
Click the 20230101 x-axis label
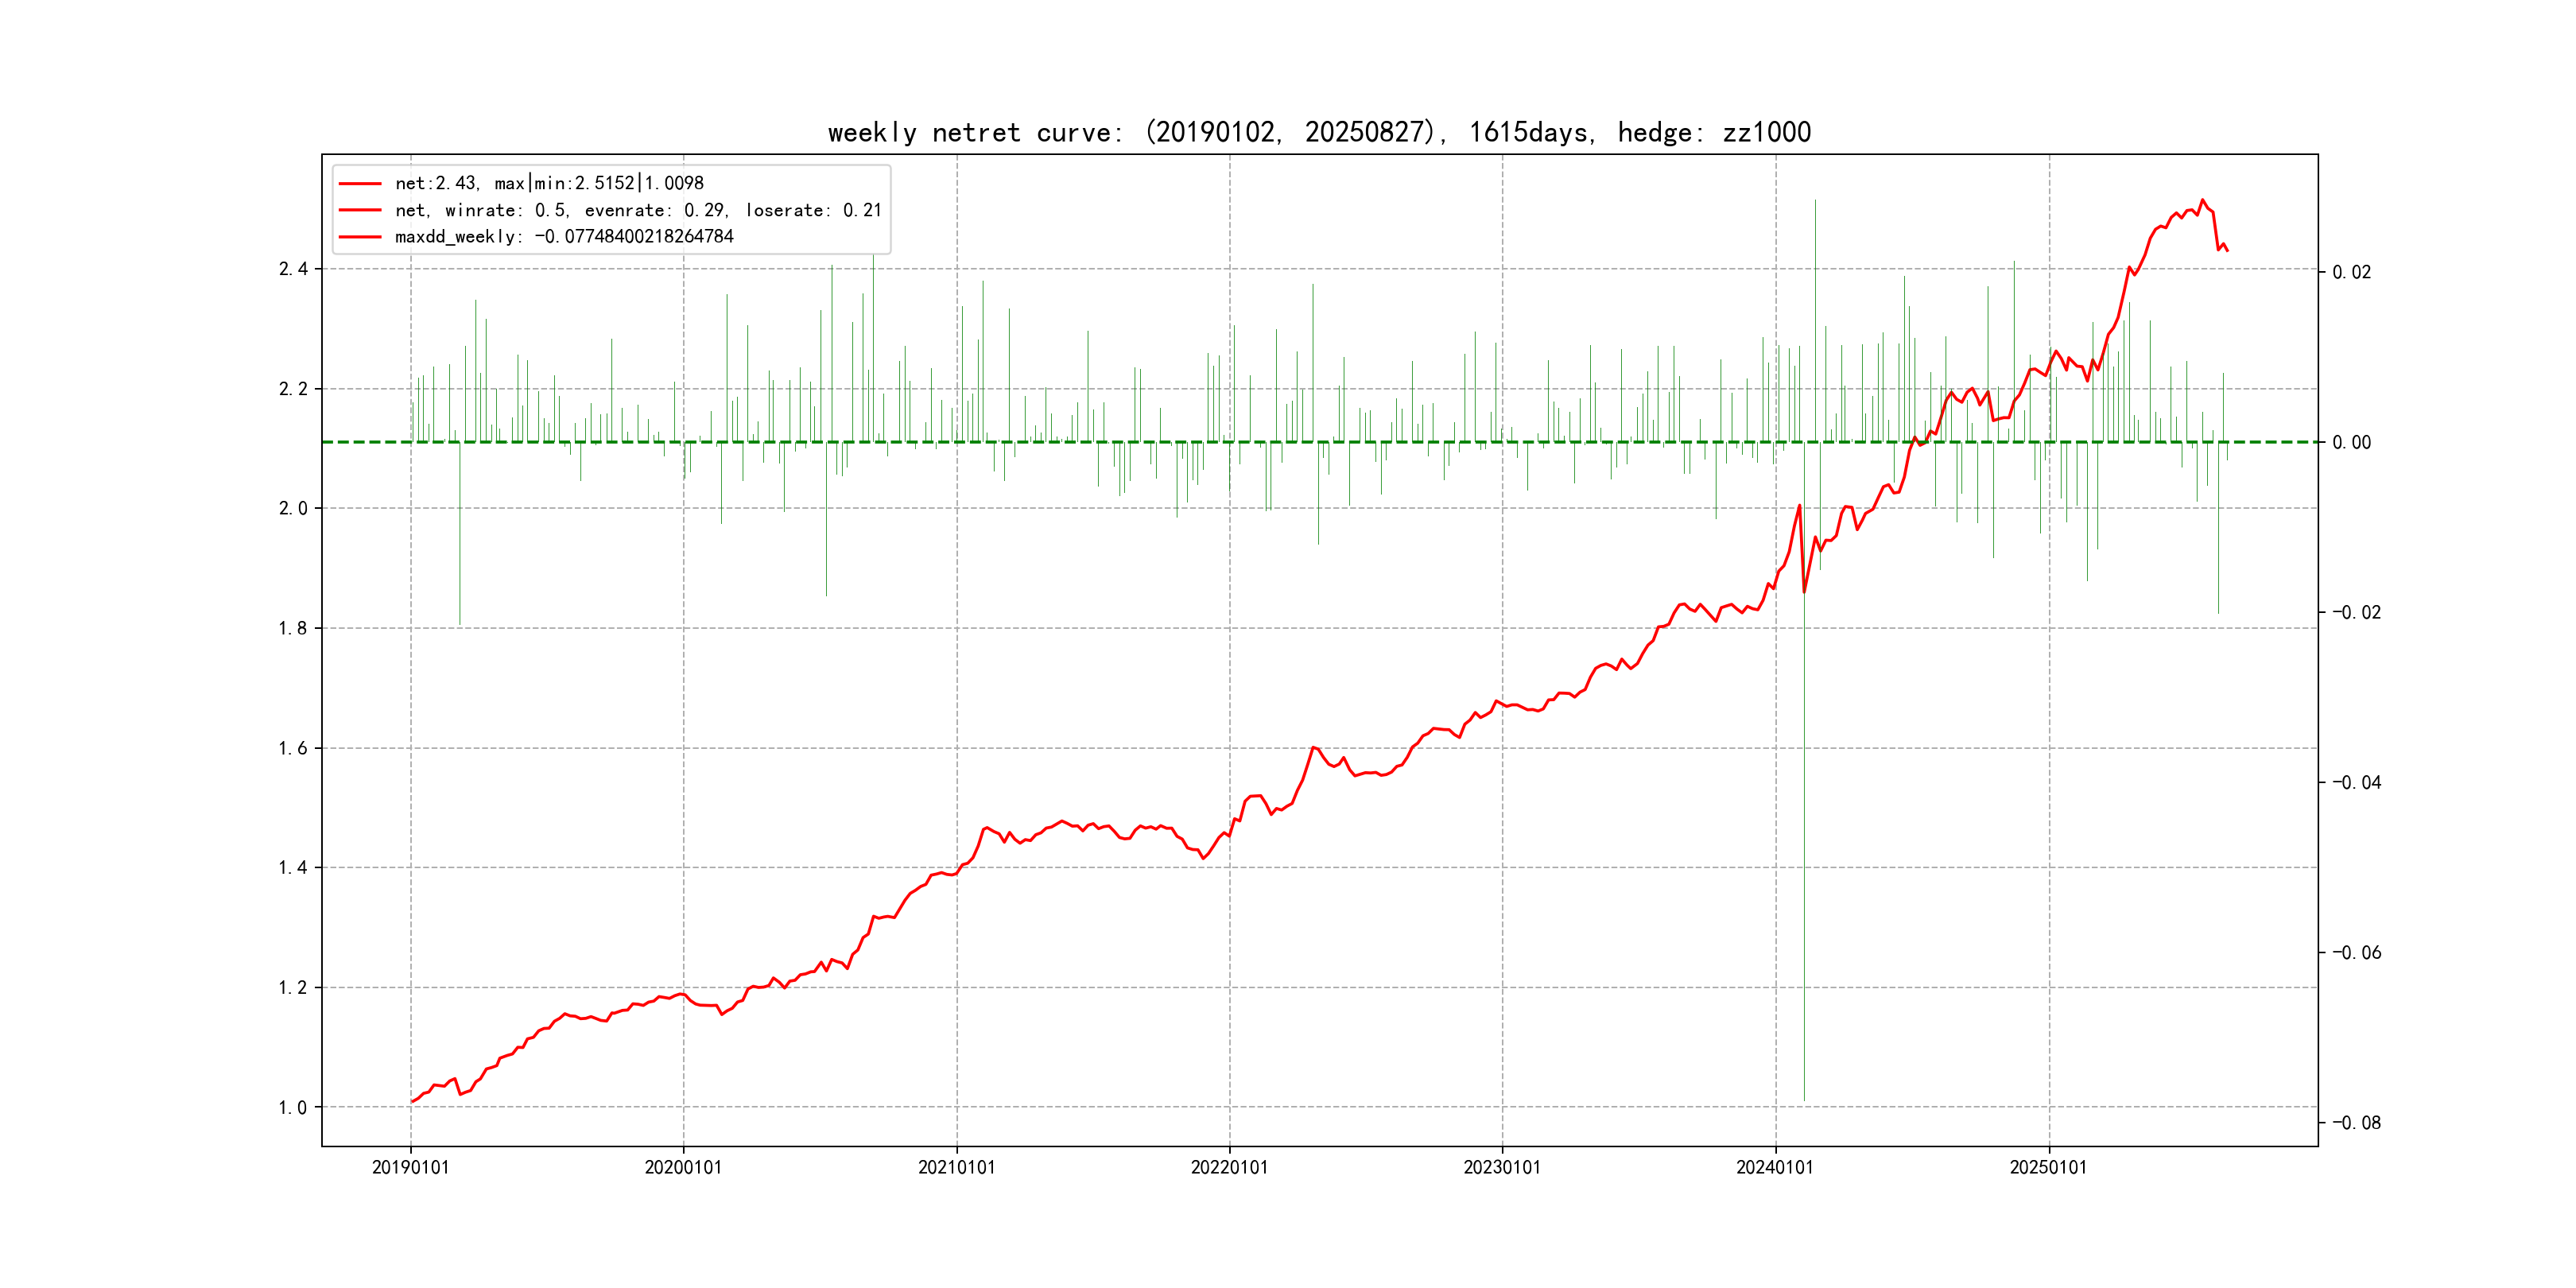coord(1502,1167)
